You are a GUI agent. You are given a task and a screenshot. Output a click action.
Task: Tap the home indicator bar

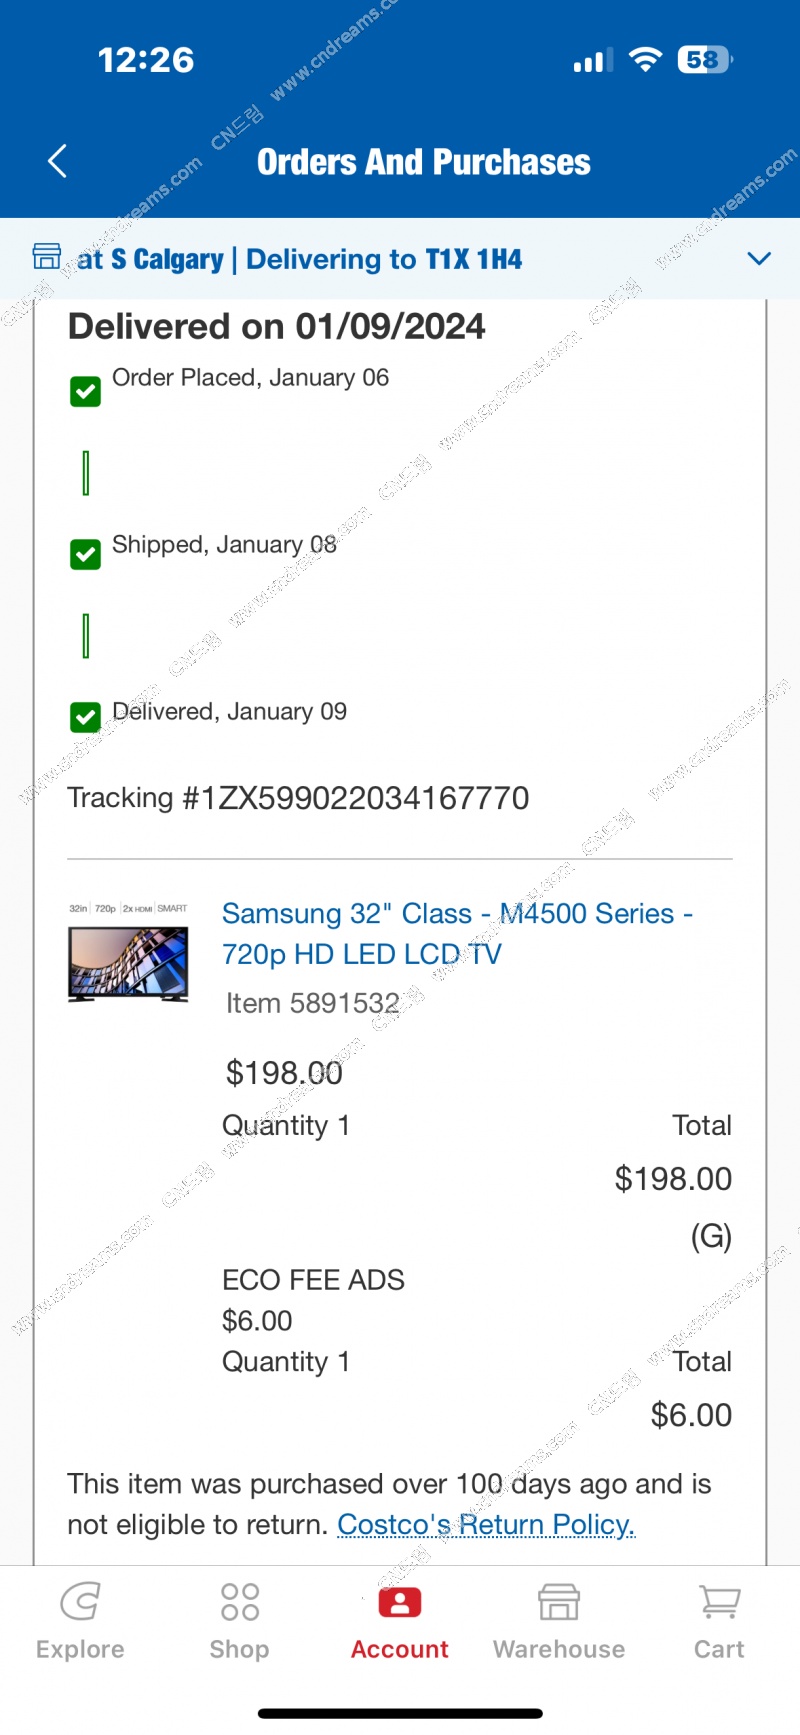[x=400, y=1713]
